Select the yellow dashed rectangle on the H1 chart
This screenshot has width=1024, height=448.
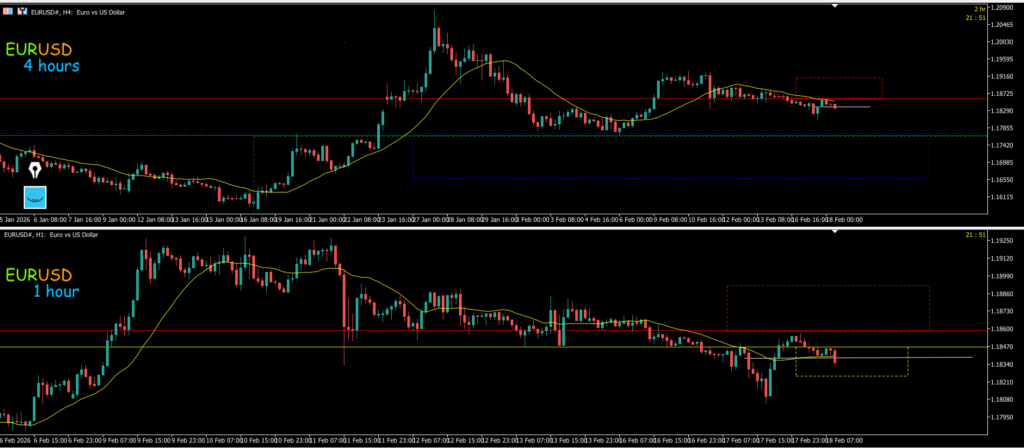click(852, 362)
